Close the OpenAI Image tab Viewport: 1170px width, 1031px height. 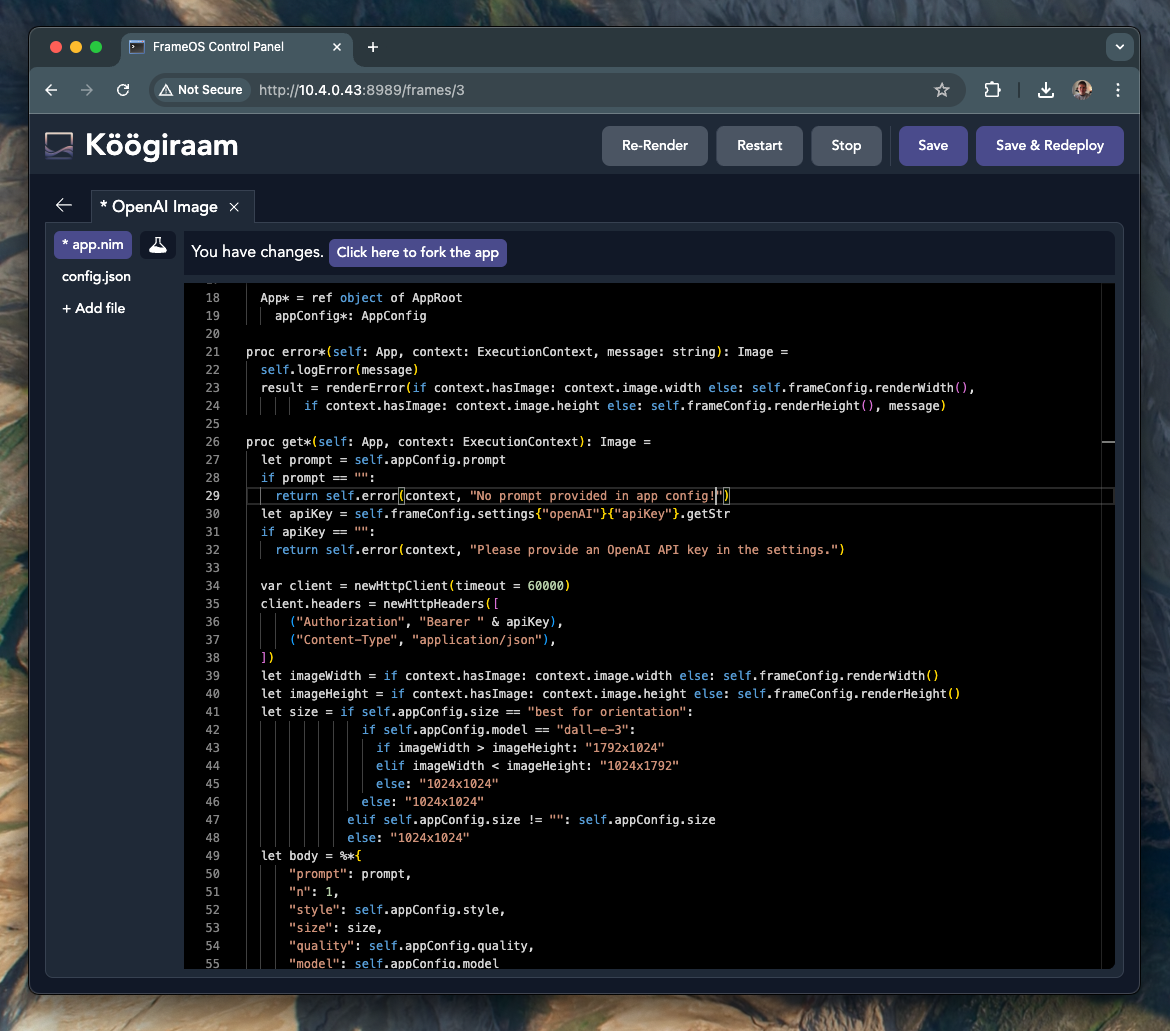[234, 207]
